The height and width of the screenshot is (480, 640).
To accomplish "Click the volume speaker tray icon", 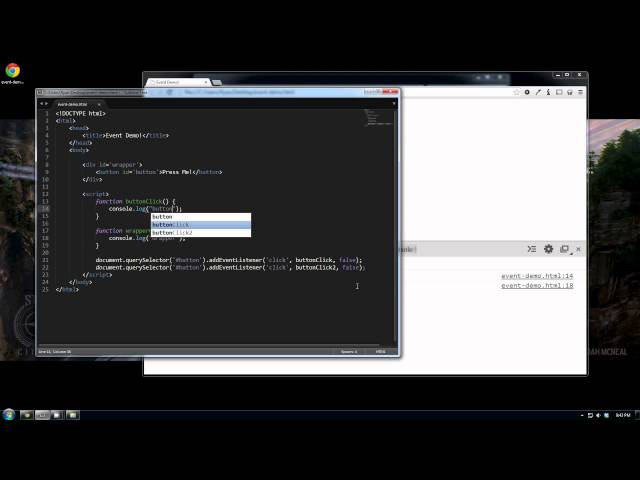I will coord(598,416).
